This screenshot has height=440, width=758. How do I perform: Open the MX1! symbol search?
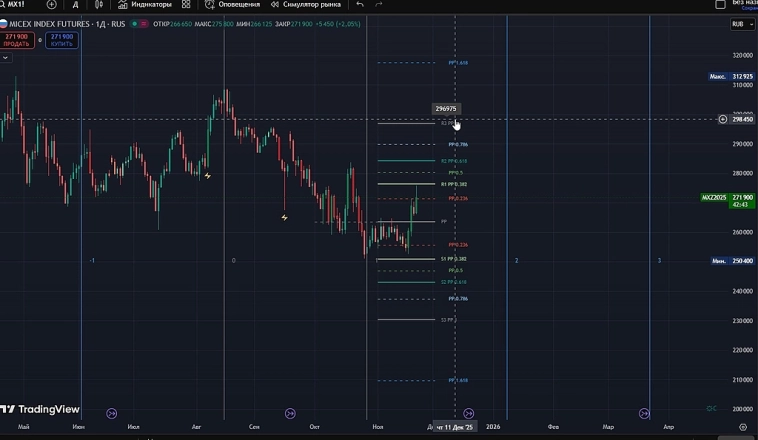pyautogui.click(x=16, y=5)
